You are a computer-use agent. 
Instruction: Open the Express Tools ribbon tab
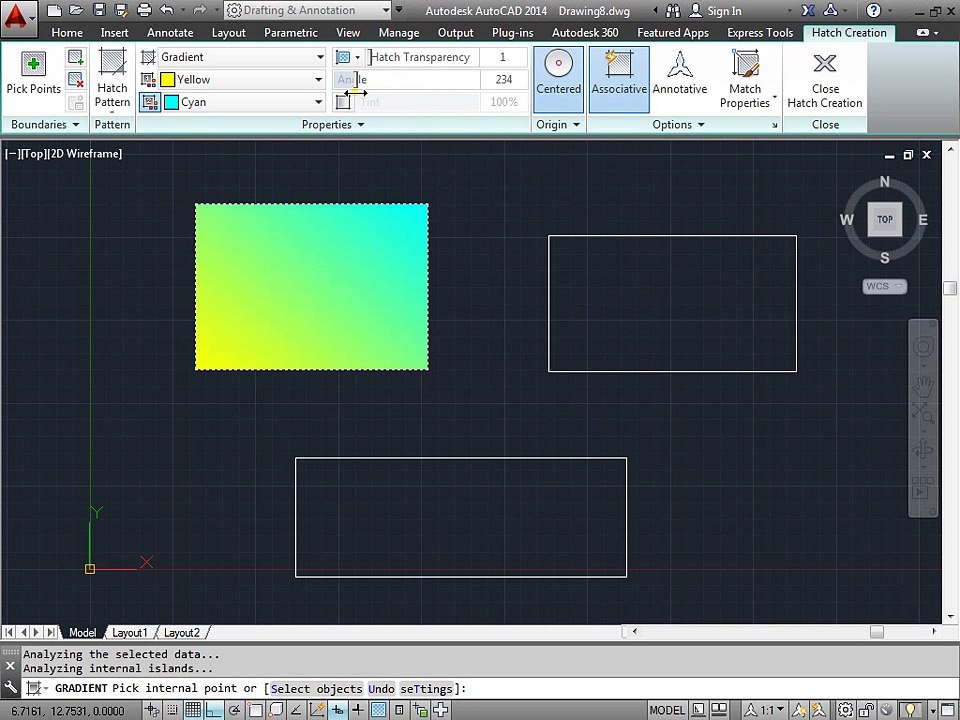click(760, 32)
